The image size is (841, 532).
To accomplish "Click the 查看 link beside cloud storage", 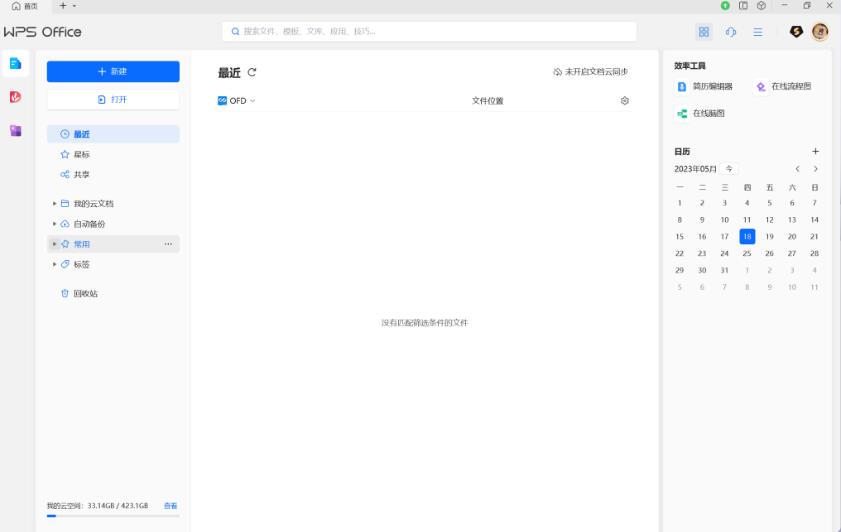I will [171, 506].
